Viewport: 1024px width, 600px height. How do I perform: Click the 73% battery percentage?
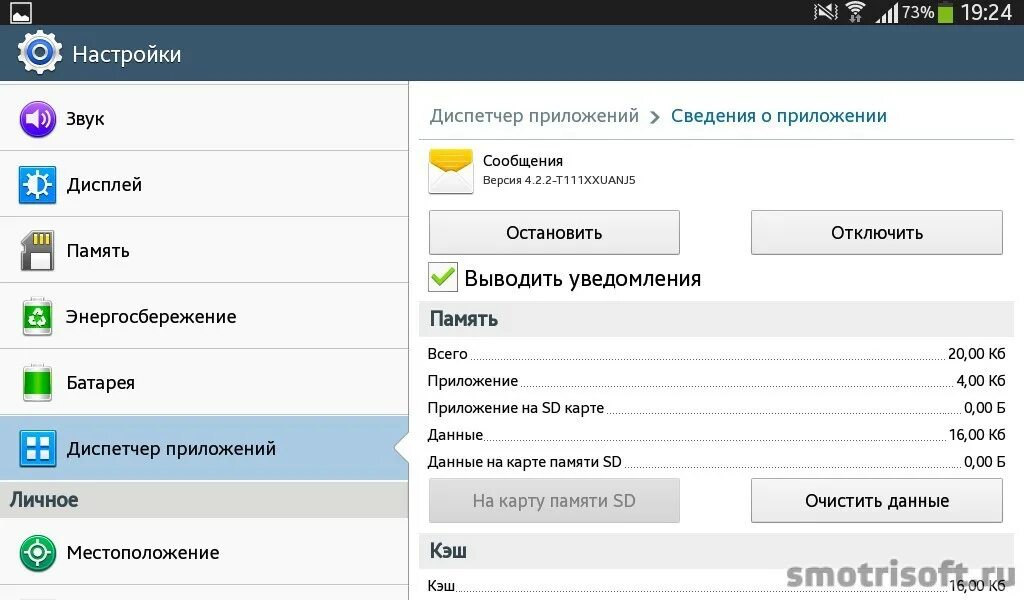(918, 12)
